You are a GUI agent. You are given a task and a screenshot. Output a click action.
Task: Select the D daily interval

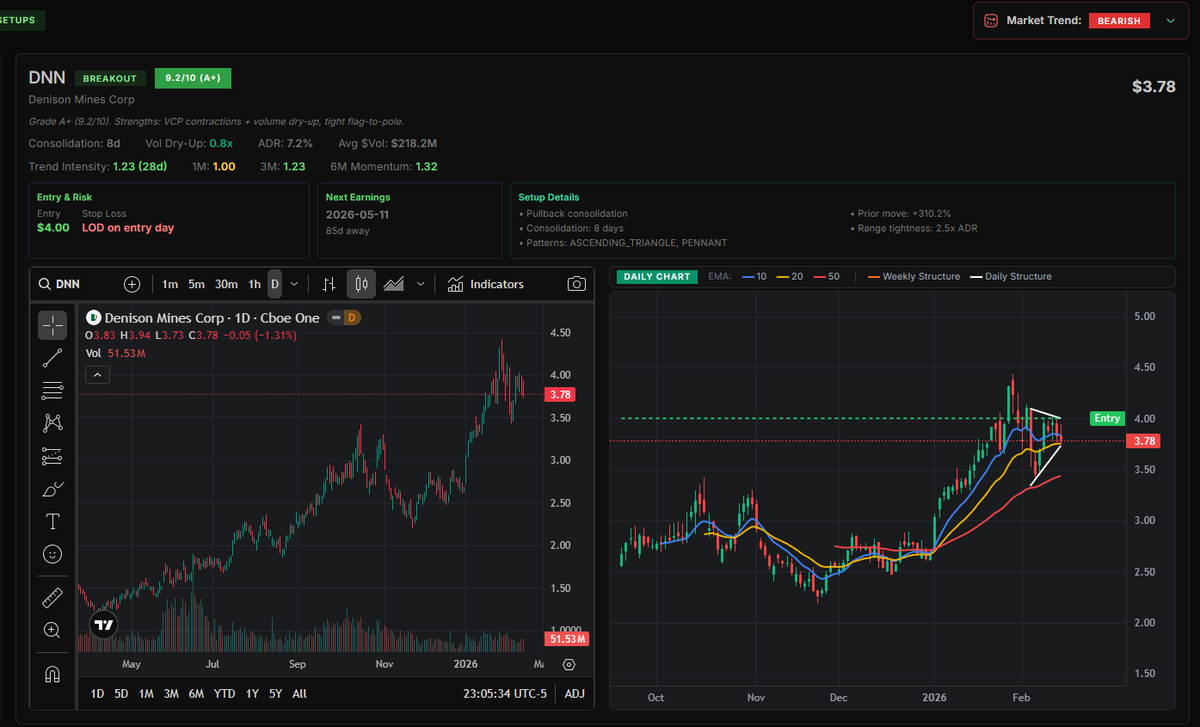tap(275, 284)
